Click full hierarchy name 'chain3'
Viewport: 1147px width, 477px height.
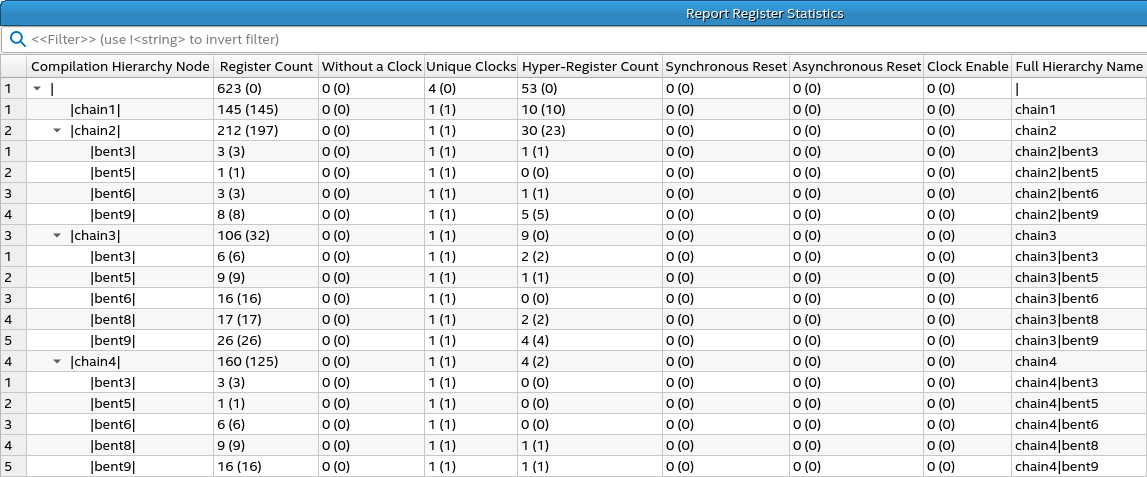coord(1036,236)
